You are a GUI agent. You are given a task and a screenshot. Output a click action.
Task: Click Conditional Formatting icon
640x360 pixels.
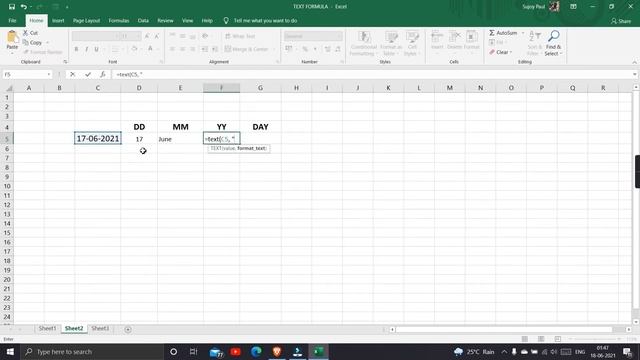363,43
